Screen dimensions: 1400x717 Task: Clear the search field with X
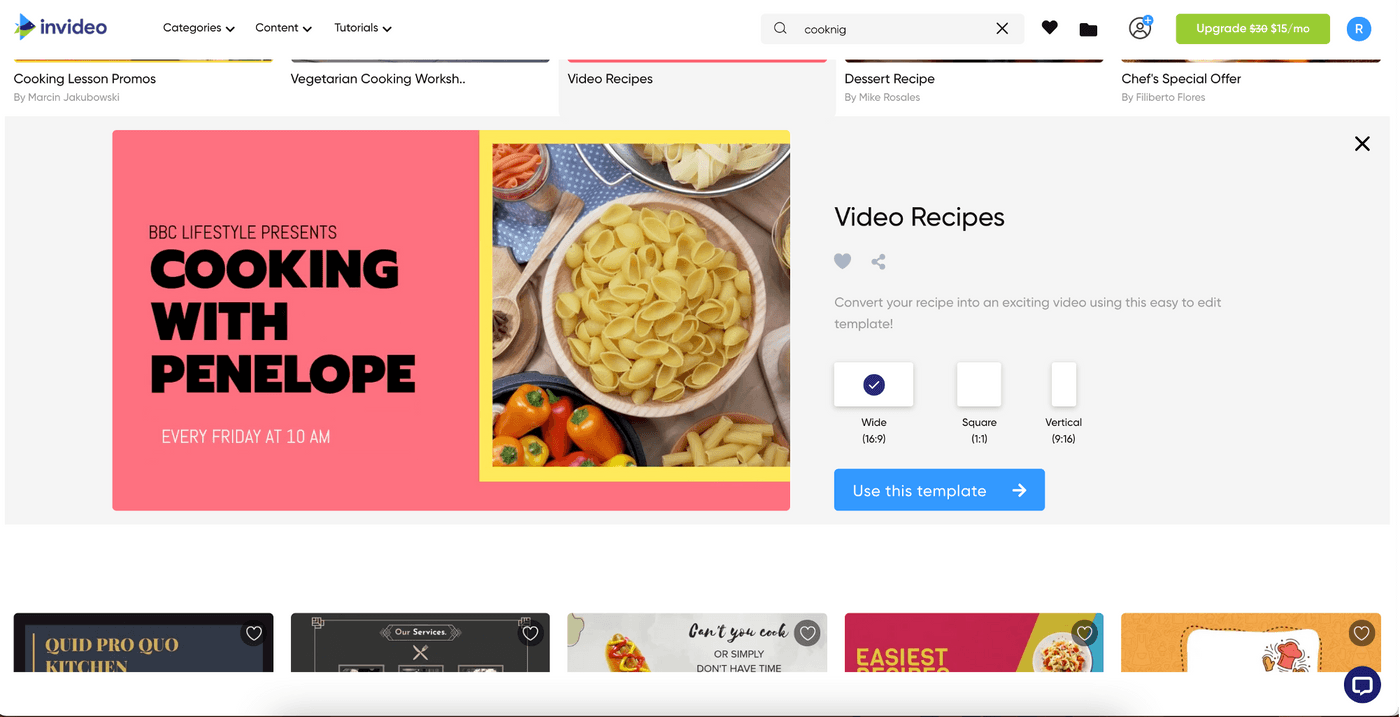pos(1002,29)
